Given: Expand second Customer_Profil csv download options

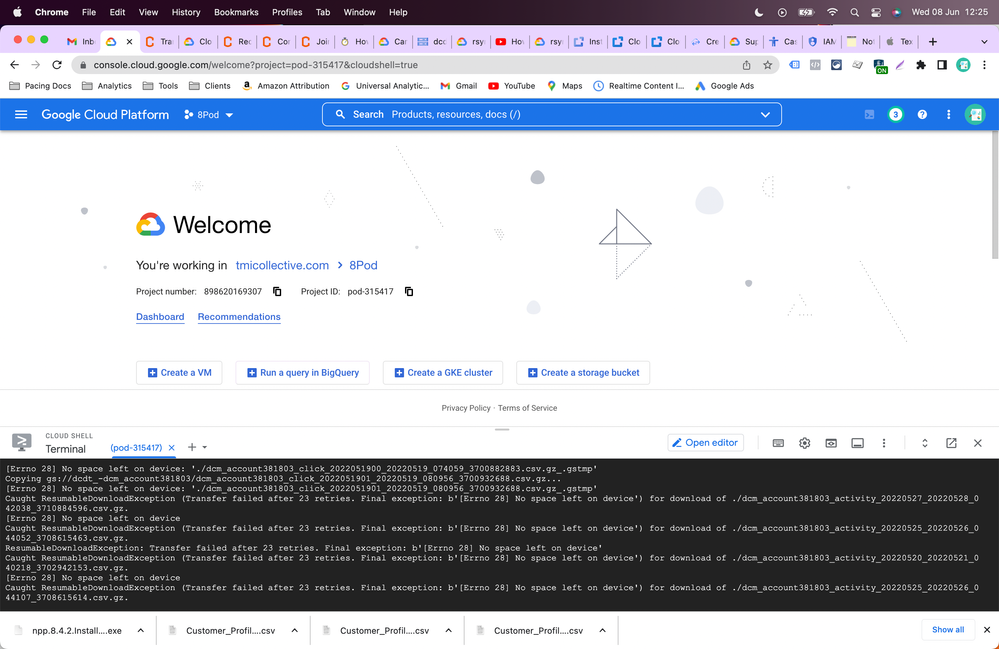Looking at the screenshot, I should [x=449, y=631].
